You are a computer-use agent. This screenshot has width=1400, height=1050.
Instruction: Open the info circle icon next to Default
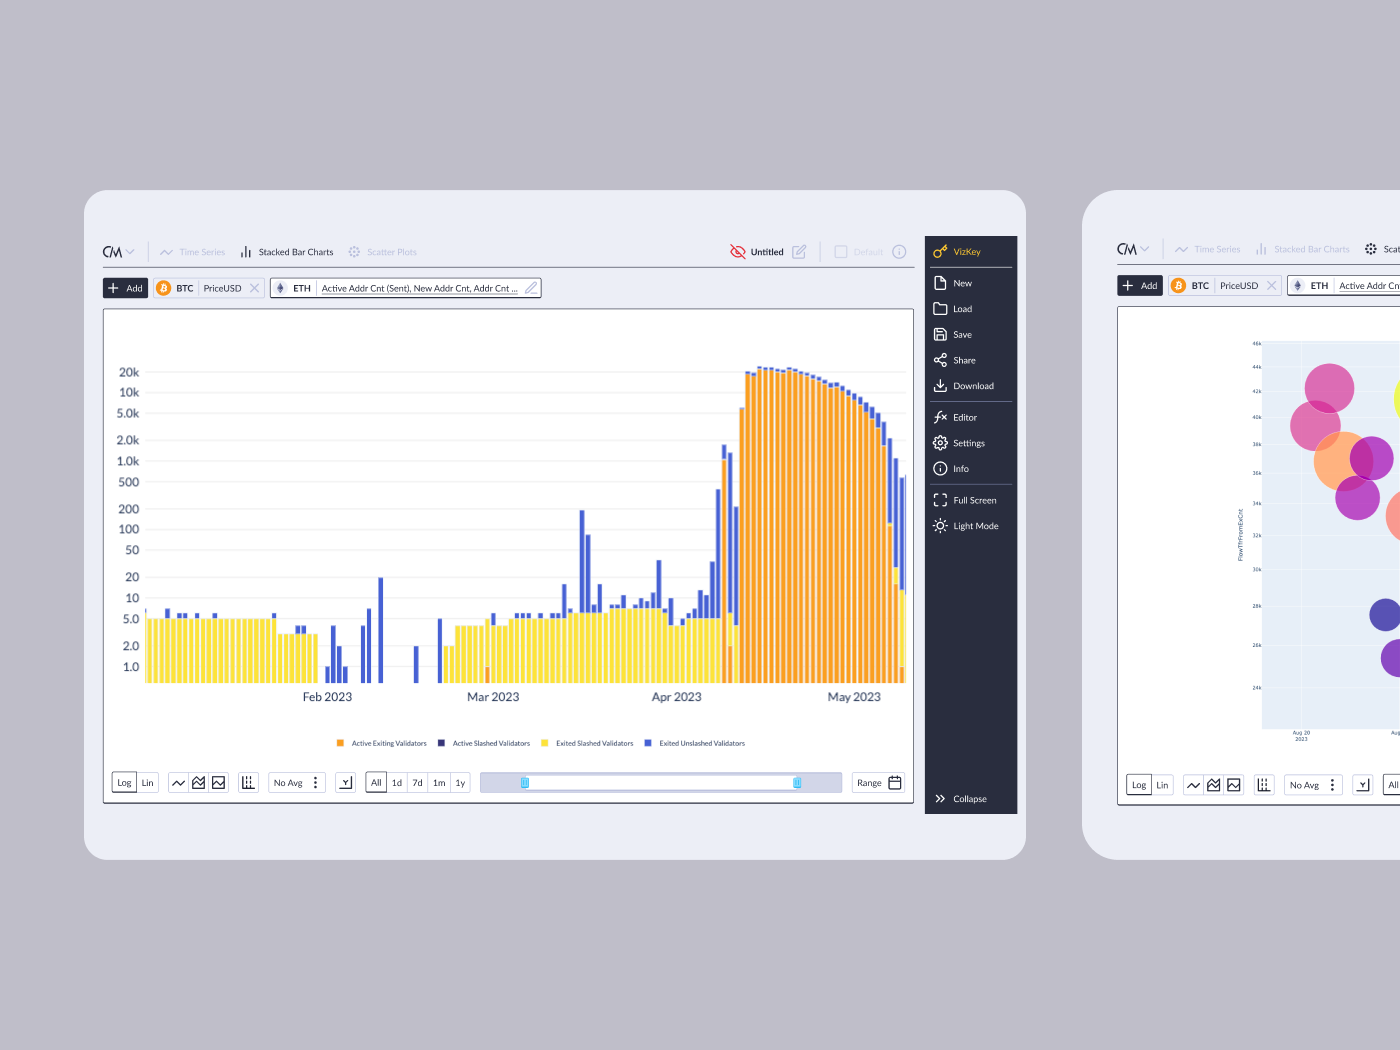[899, 252]
